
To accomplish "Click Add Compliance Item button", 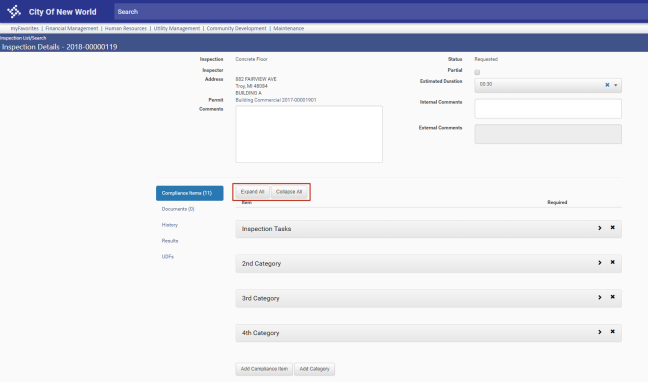I will click(x=264, y=369).
